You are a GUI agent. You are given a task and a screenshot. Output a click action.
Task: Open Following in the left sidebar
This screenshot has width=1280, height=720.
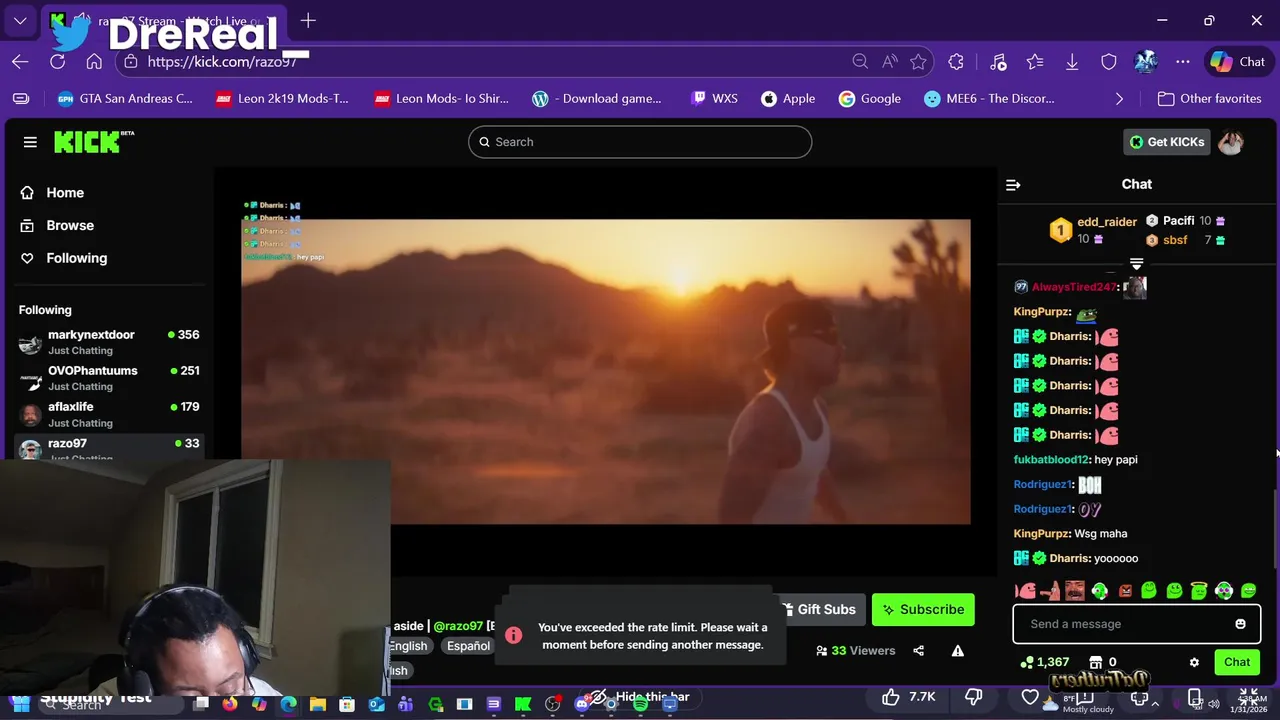(x=76, y=258)
